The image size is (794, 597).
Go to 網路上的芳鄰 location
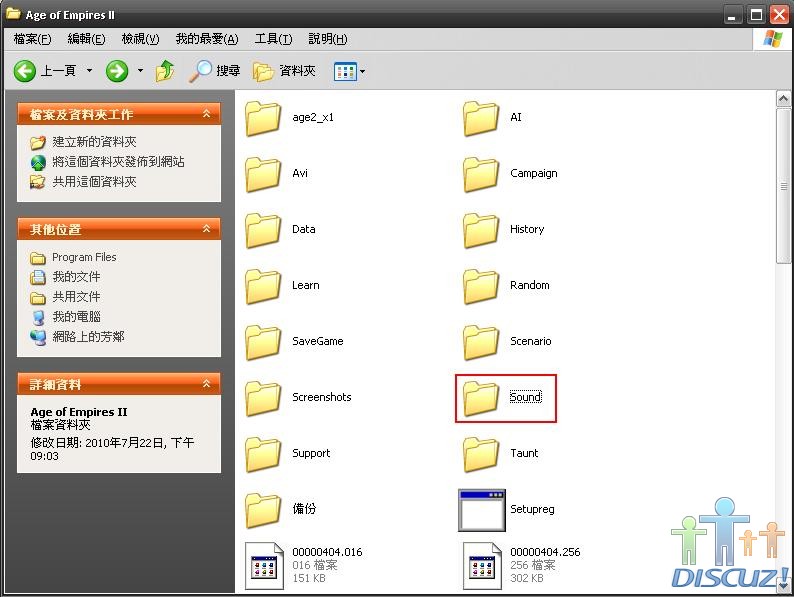point(89,337)
